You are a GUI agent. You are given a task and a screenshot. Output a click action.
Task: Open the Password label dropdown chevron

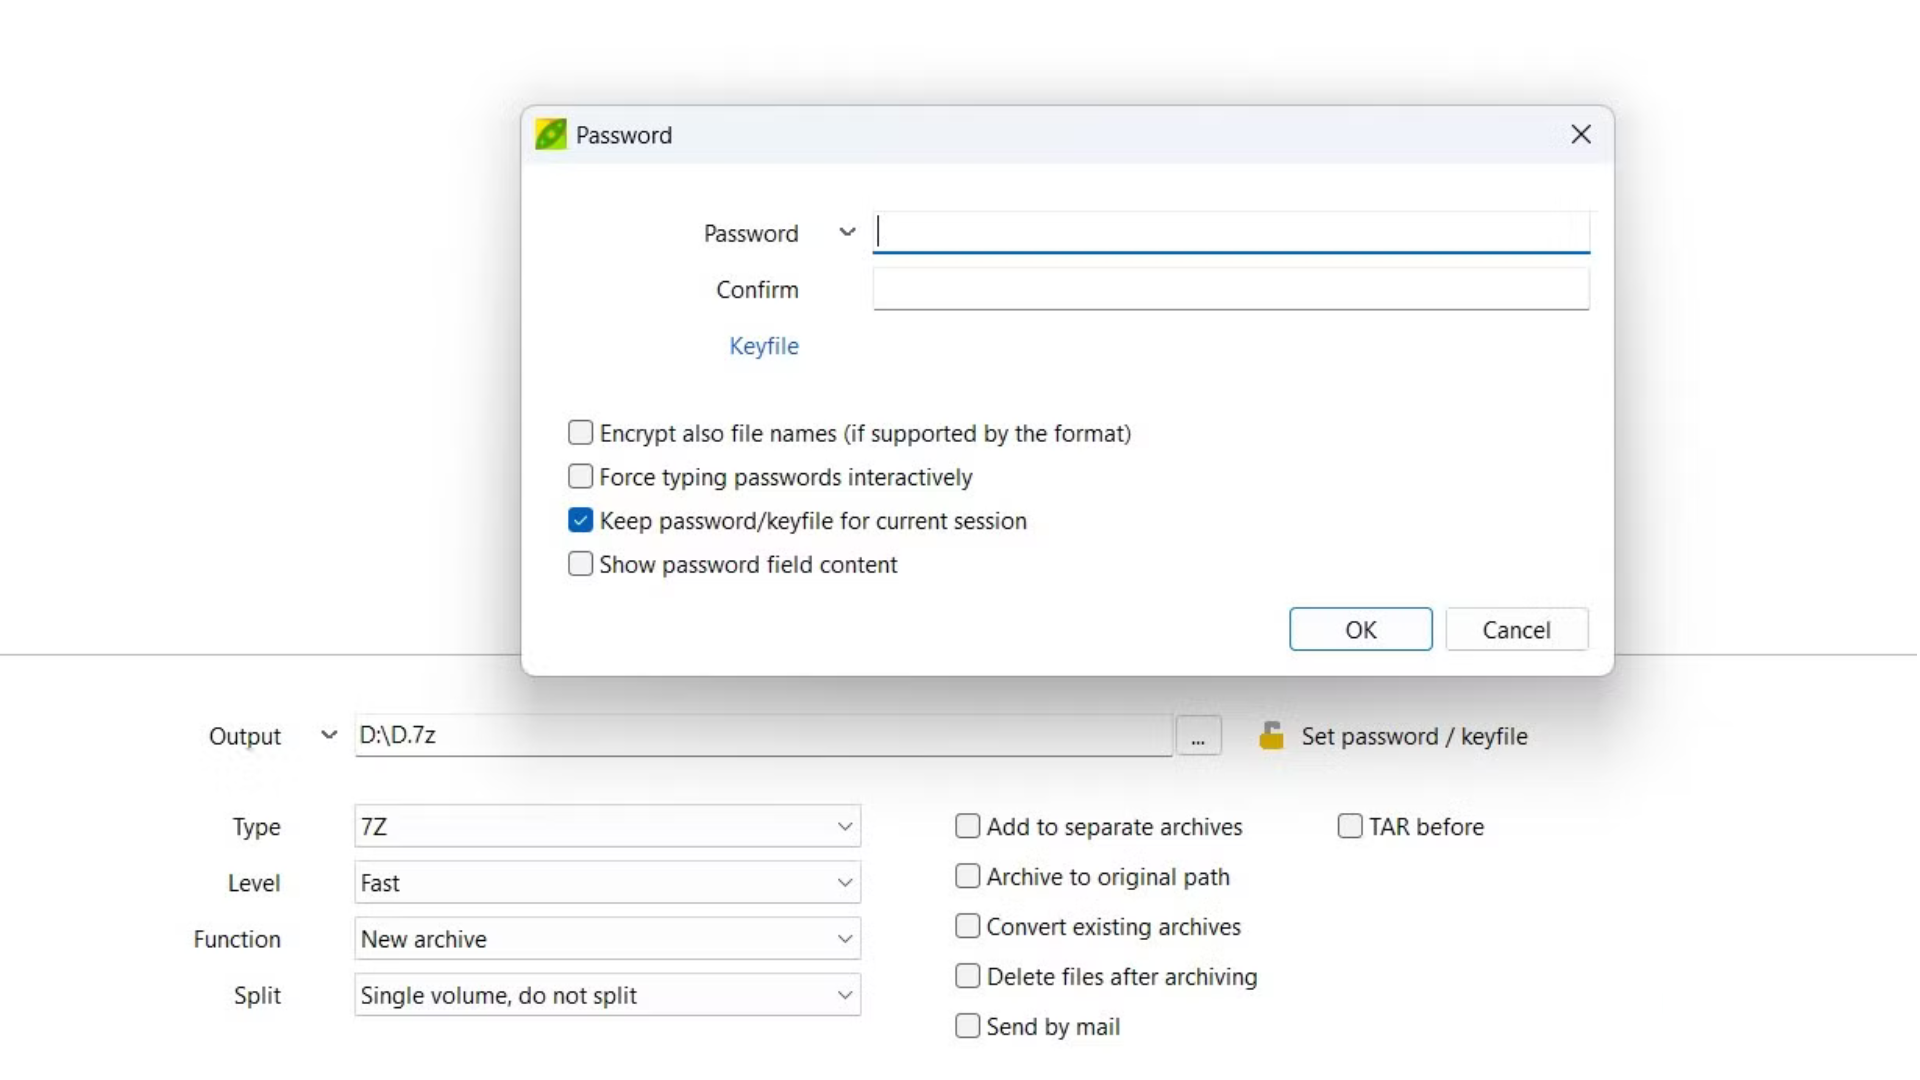847,232
